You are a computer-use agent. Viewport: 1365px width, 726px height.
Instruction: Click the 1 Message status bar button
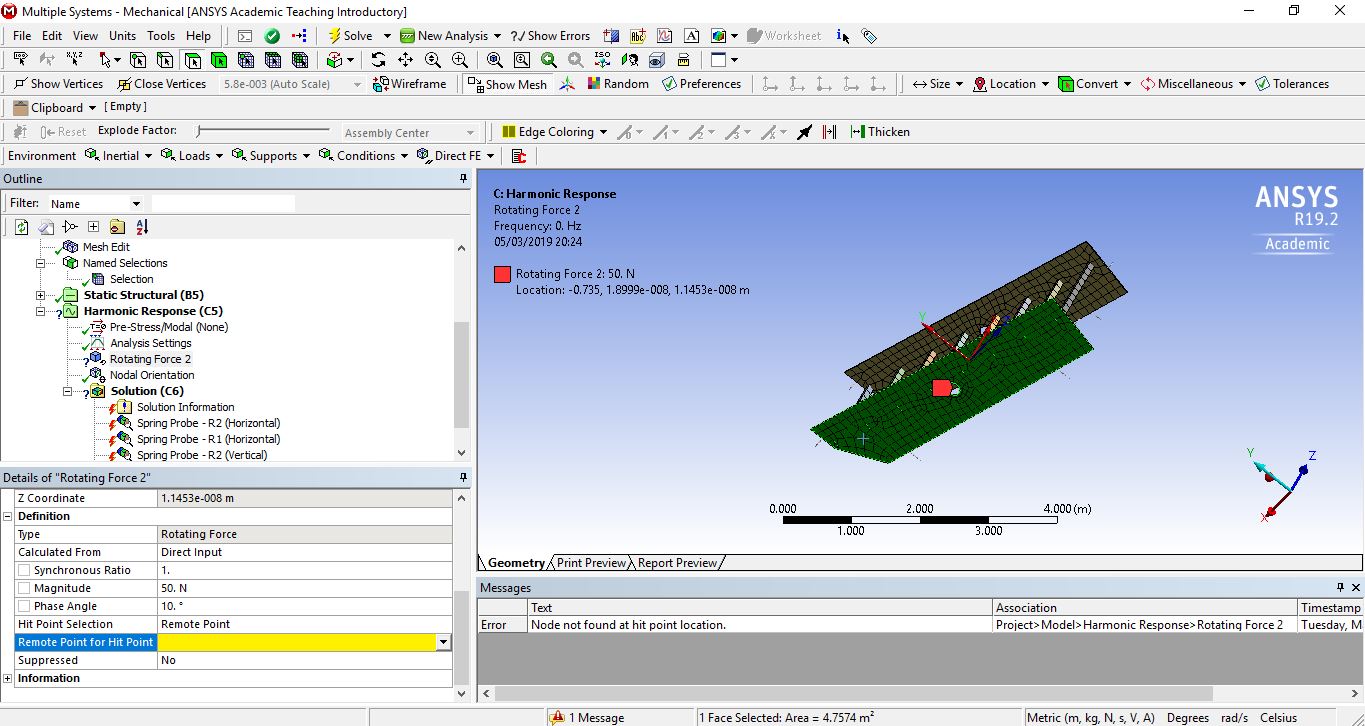click(589, 717)
